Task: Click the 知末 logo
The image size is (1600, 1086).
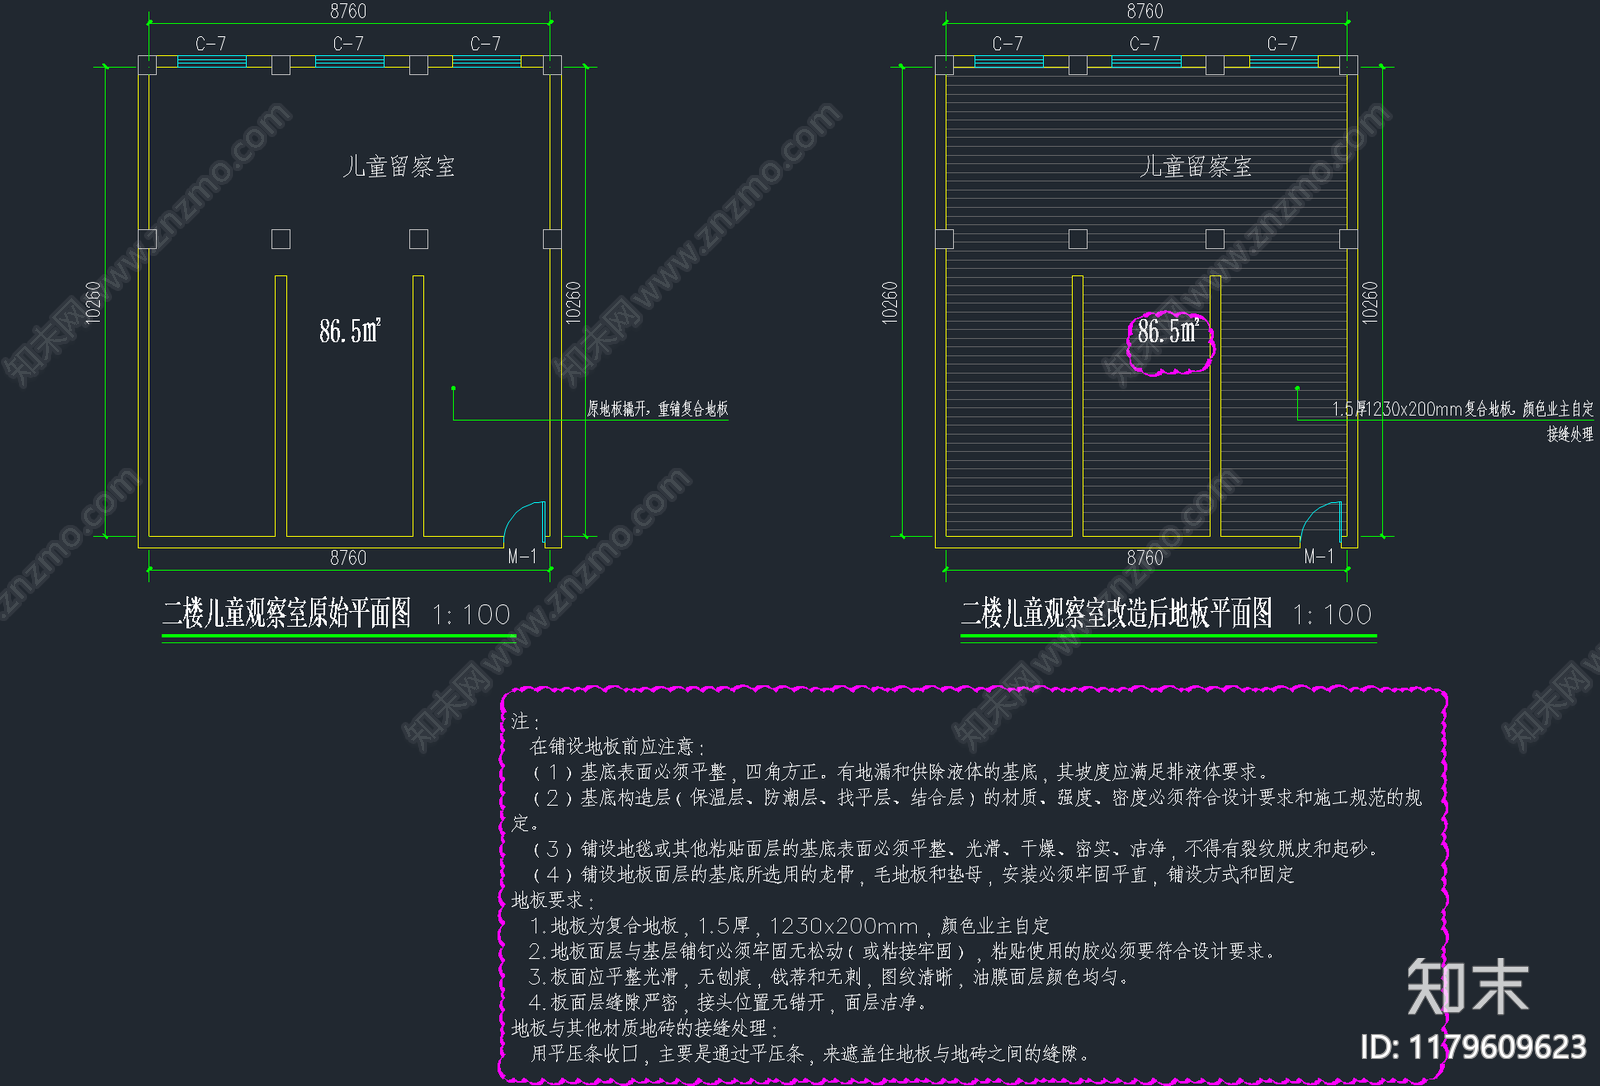Action: 1468,987
